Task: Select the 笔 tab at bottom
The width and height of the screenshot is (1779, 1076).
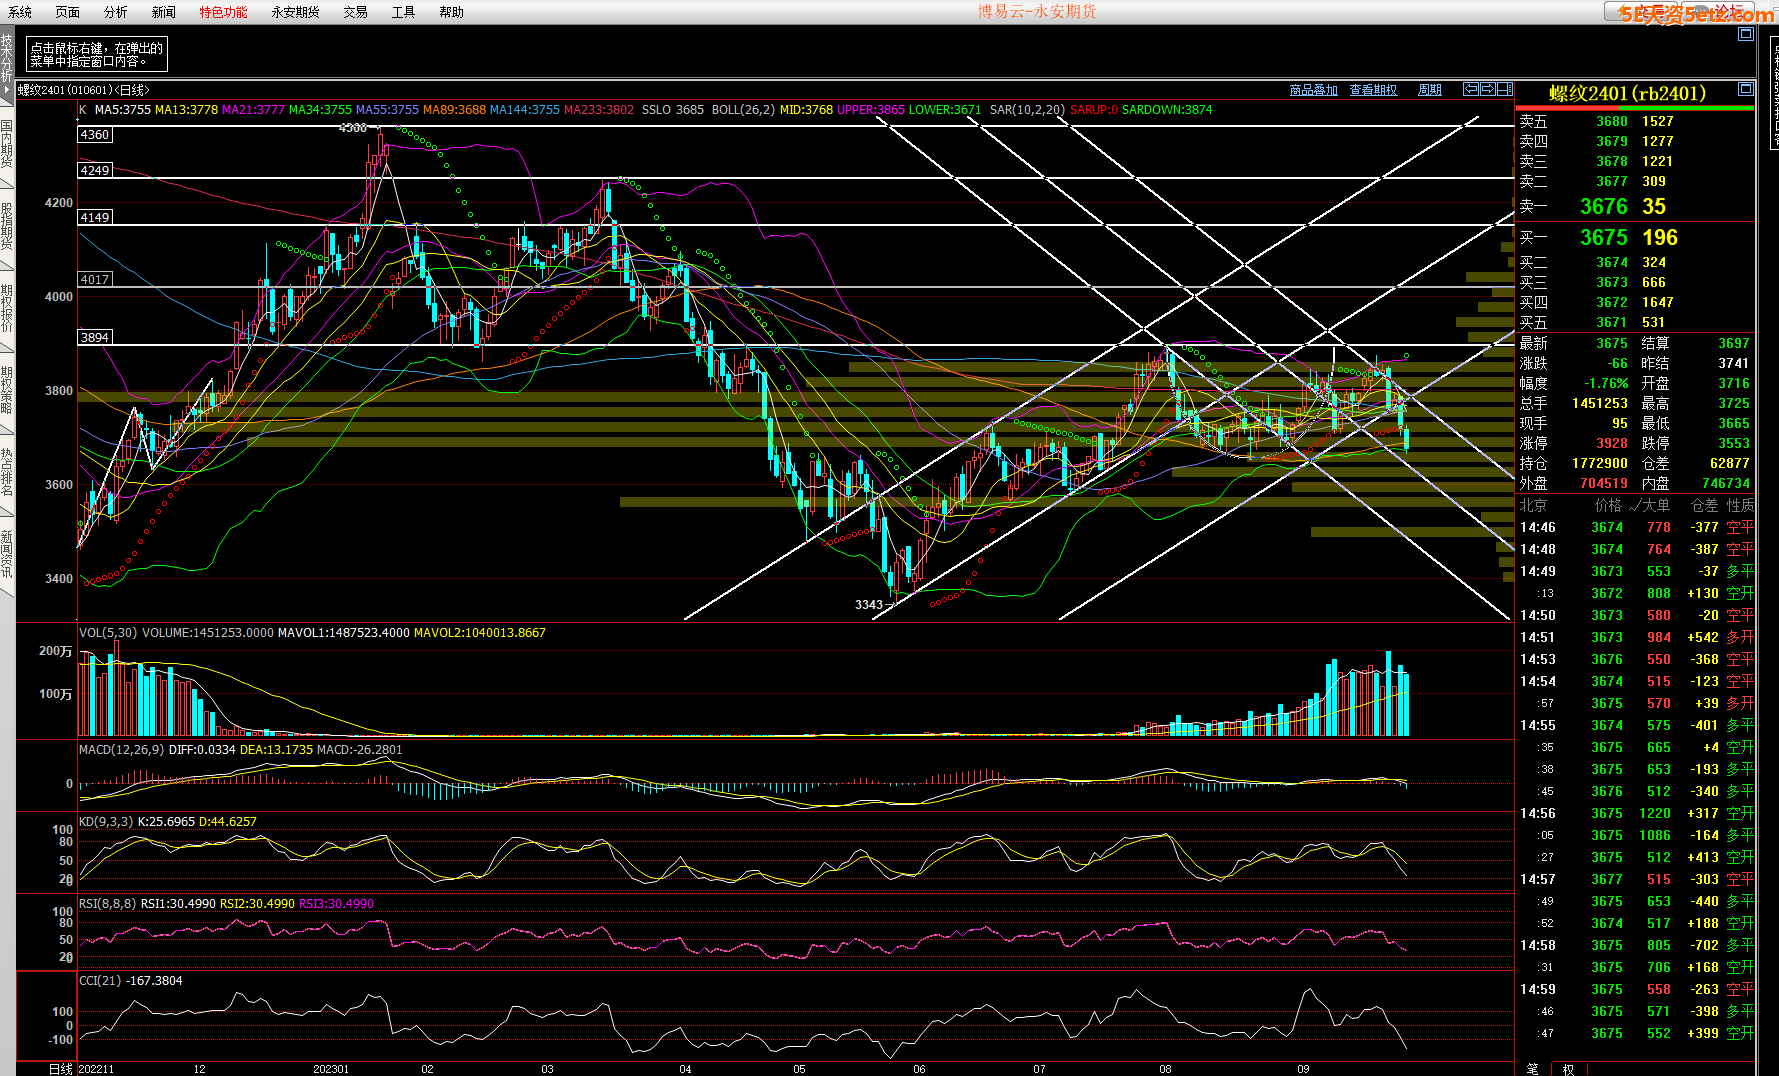Action: (1532, 1069)
